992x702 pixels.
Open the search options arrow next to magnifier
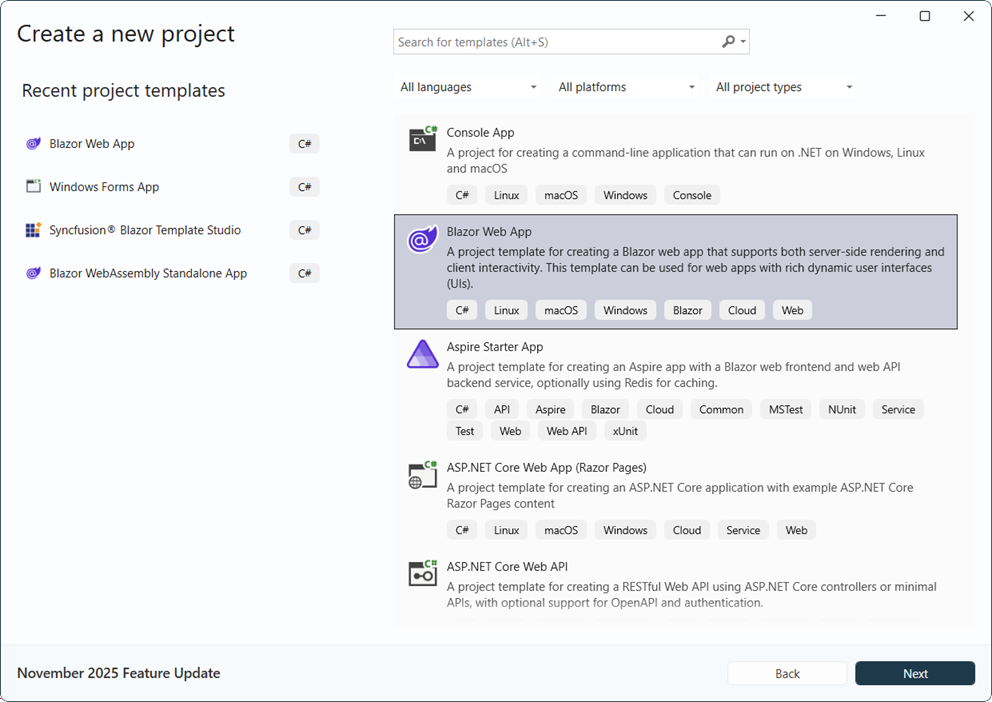743,41
